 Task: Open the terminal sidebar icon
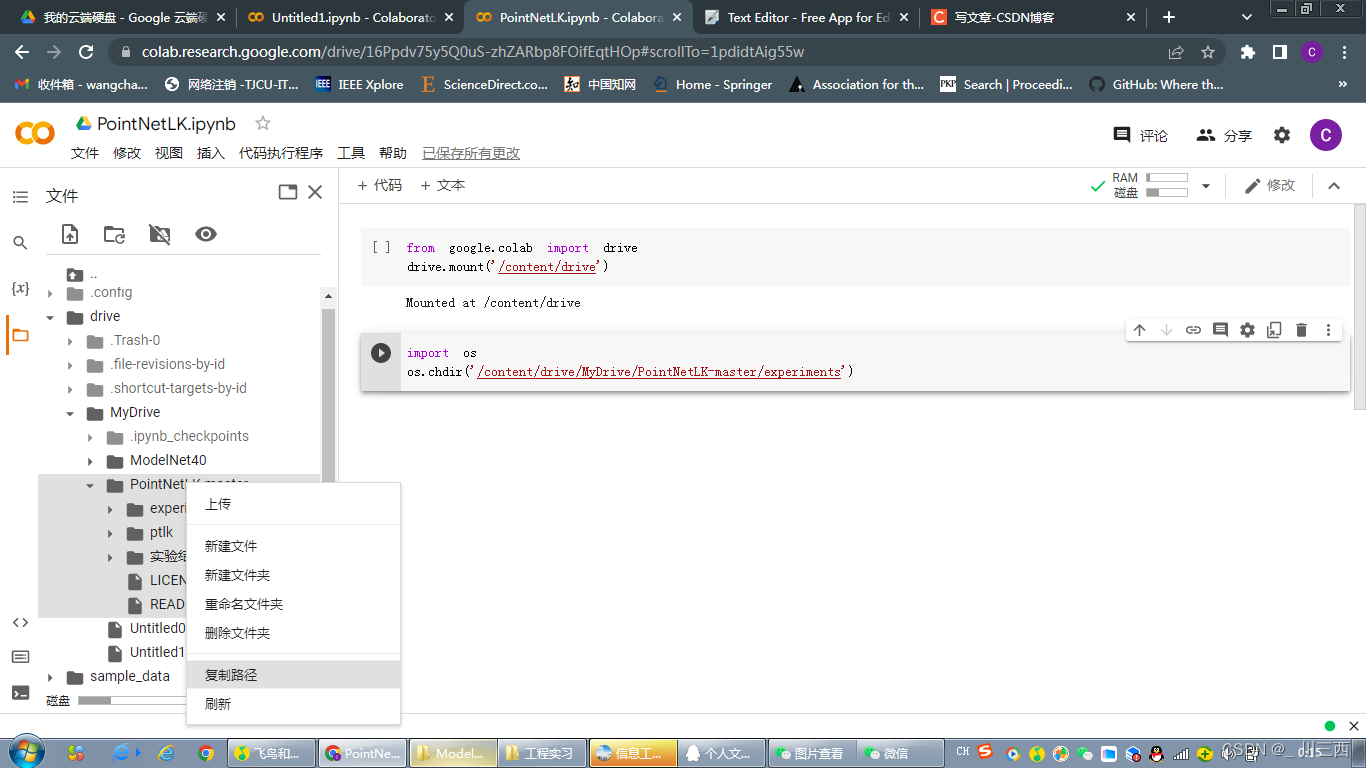(x=20, y=692)
